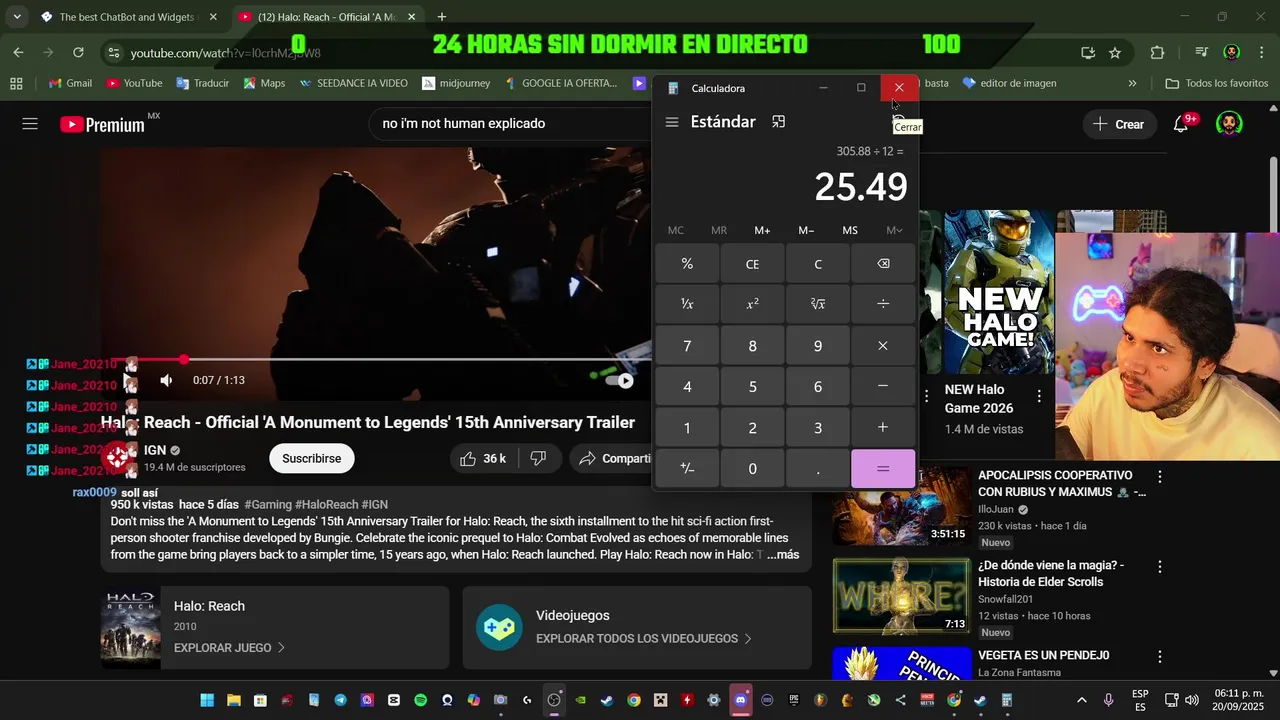Click the Compartir share button
Image resolution: width=1280 pixels, height=720 pixels.
(612, 458)
